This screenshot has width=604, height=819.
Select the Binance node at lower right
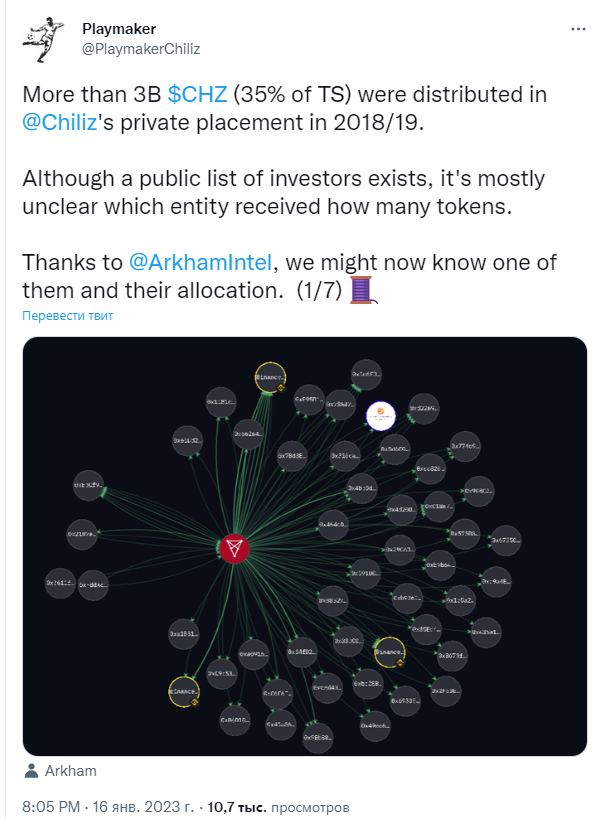390,652
